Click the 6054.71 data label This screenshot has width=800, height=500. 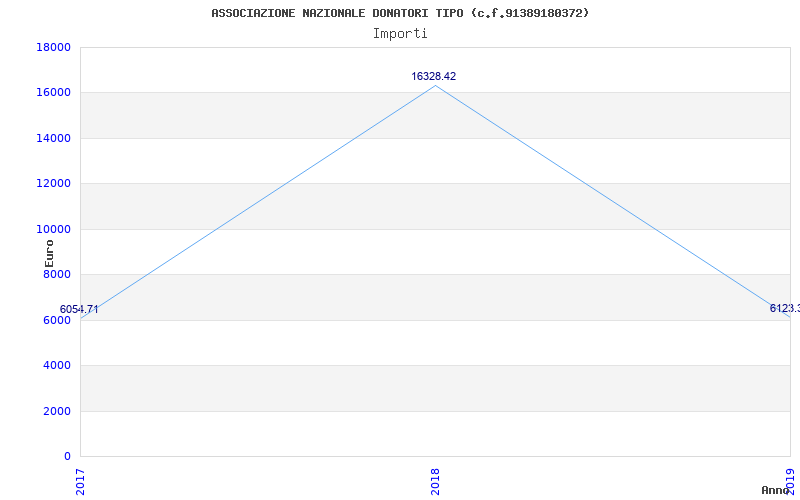click(x=79, y=309)
